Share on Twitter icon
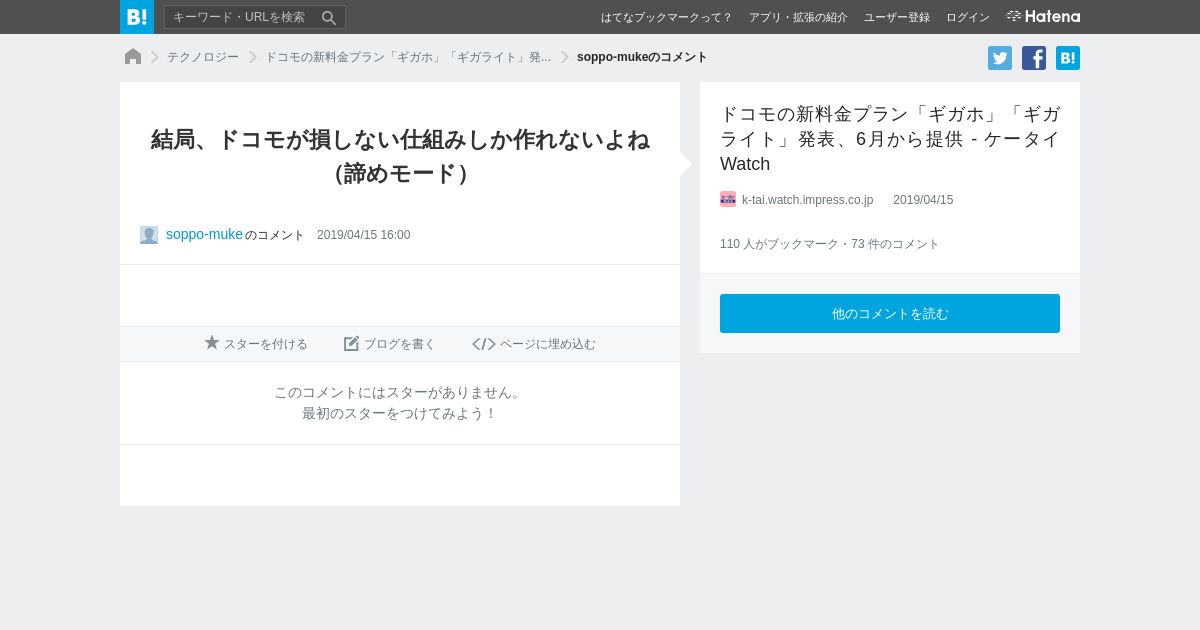Screen dimensions: 1200x630 pyautogui.click(x=1000, y=58)
